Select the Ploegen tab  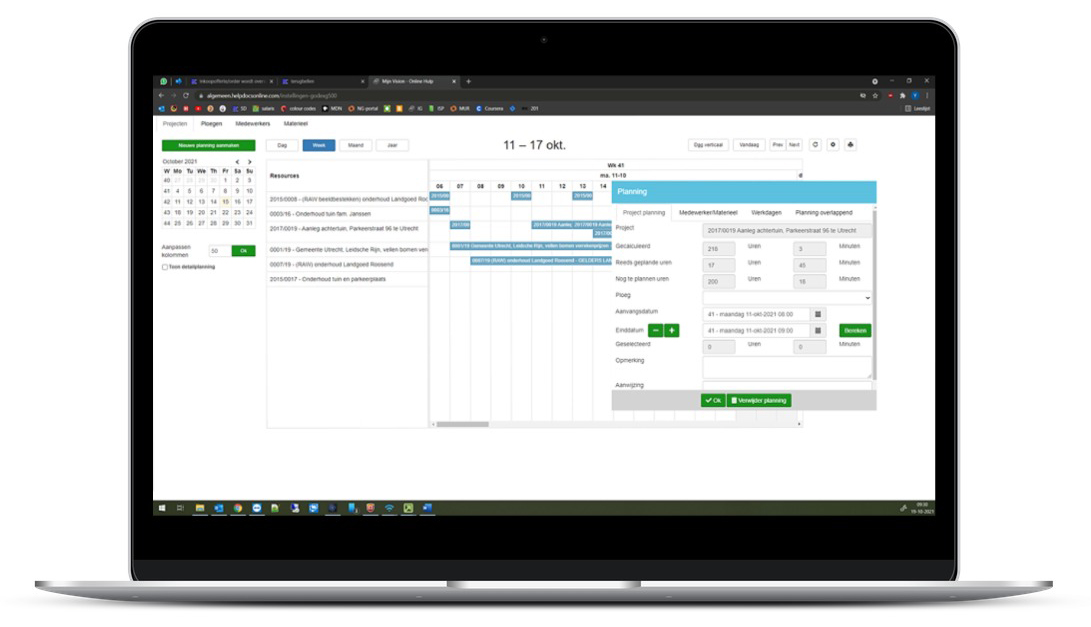point(211,123)
